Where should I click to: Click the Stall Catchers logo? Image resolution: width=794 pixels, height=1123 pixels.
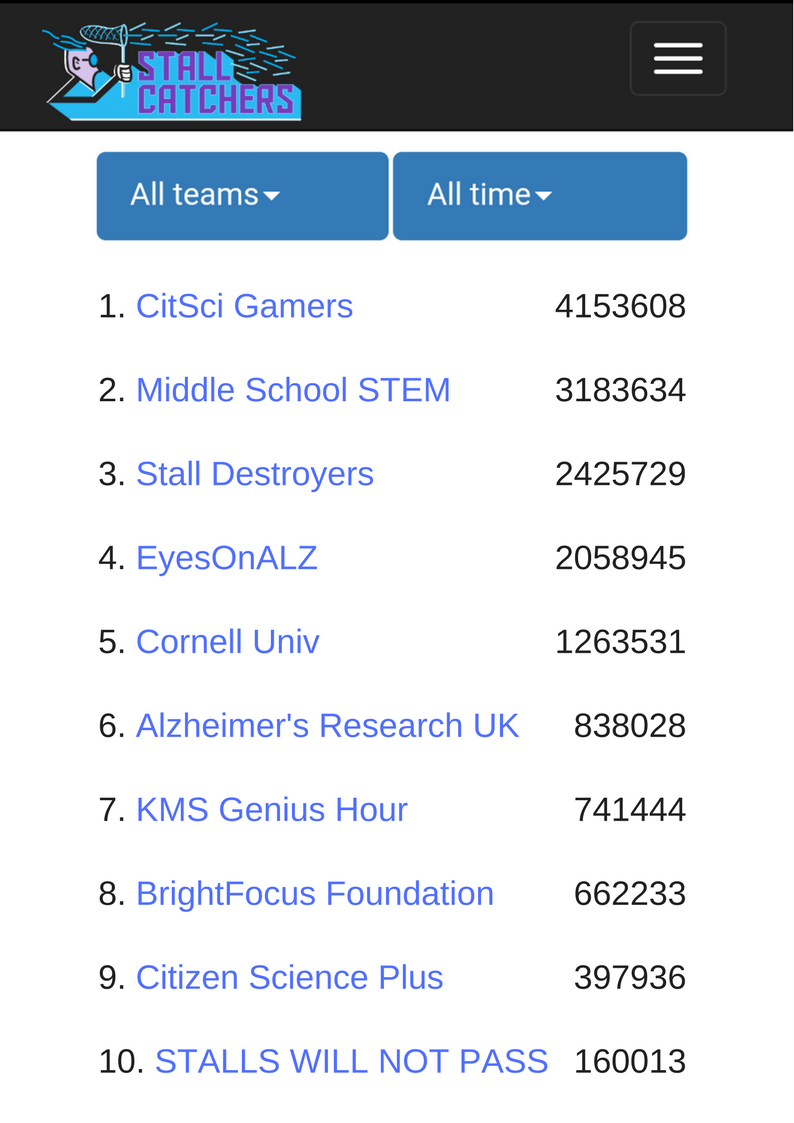point(172,70)
